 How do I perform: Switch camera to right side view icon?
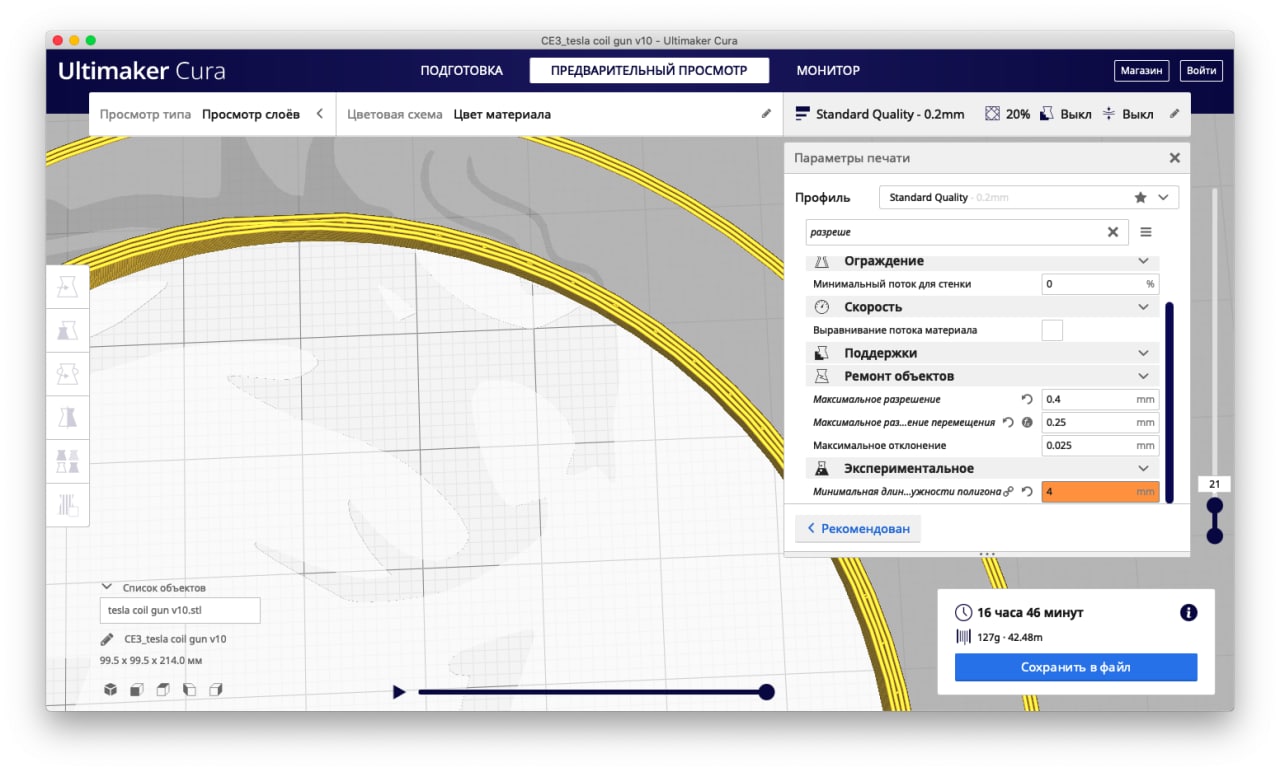coord(215,690)
